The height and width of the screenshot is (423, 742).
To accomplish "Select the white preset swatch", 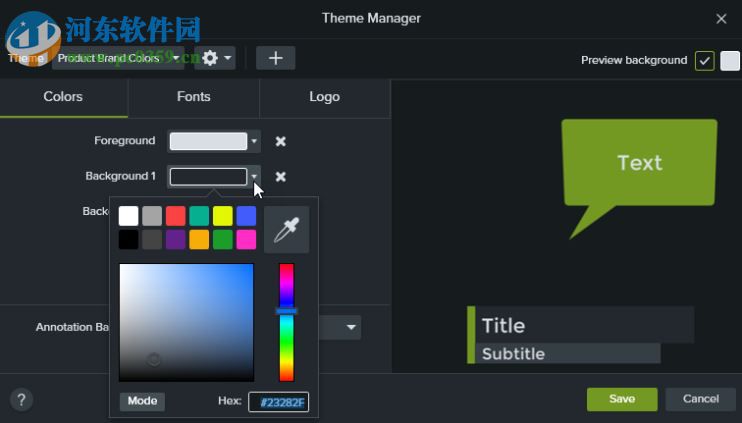I will [128, 216].
